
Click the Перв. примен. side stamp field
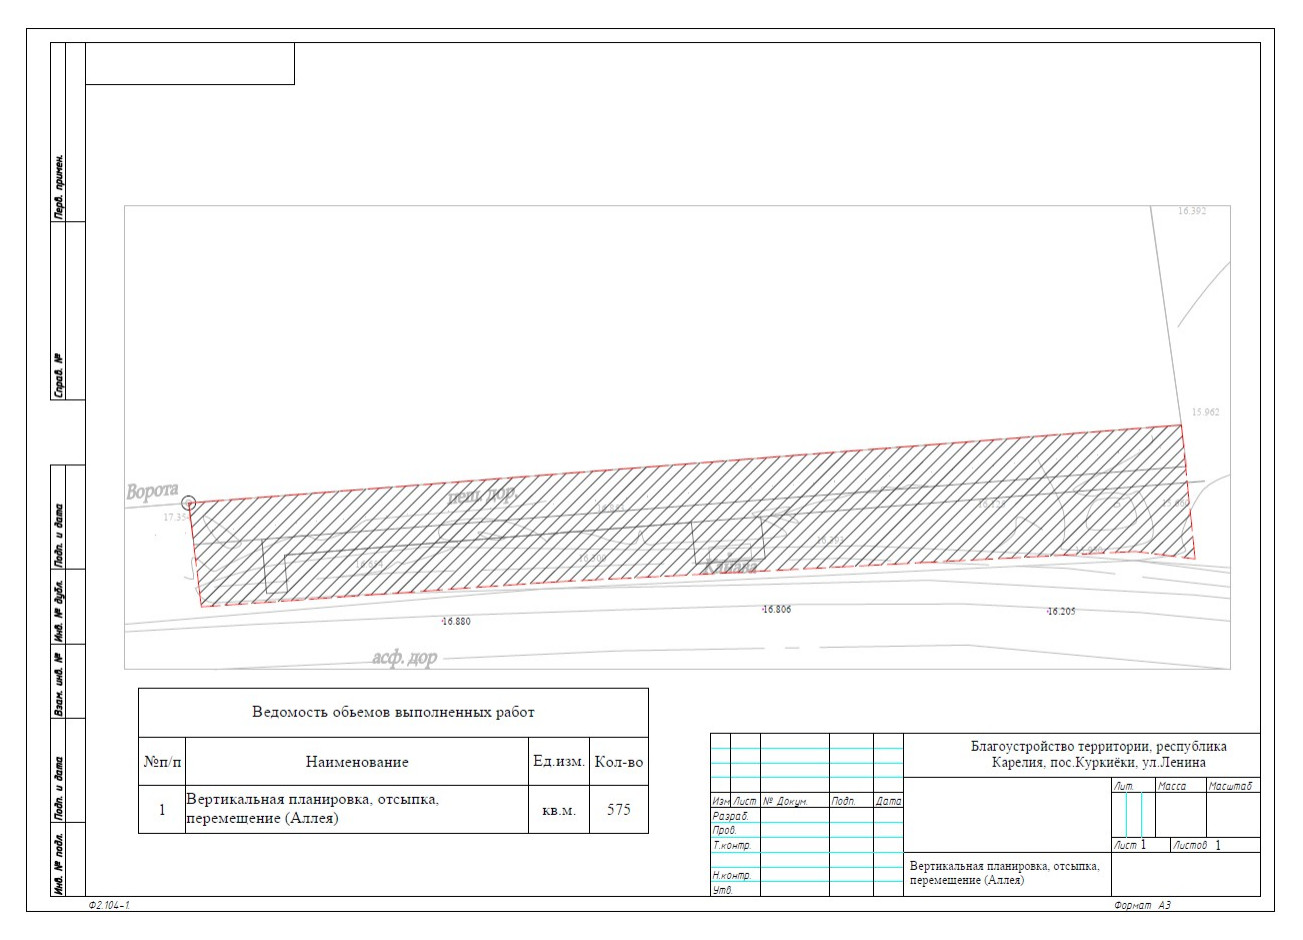pos(59,187)
